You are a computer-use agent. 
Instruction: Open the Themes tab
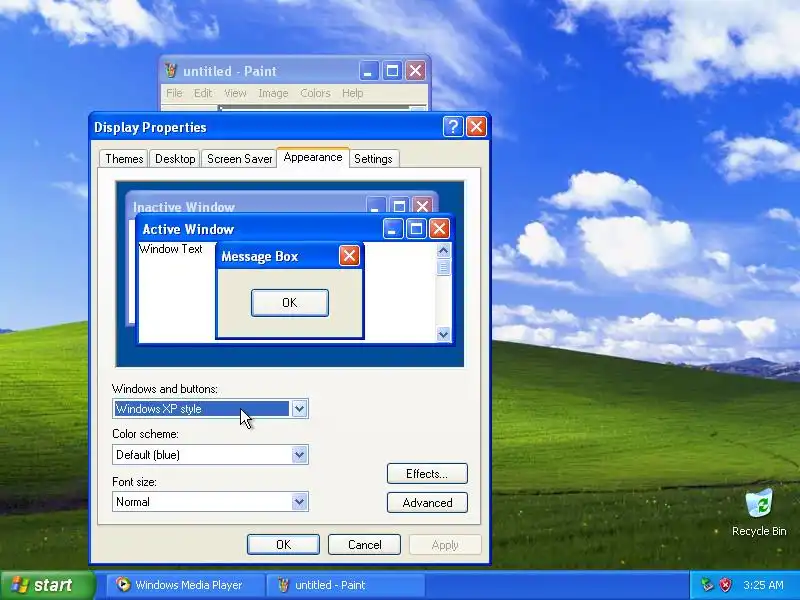click(x=124, y=159)
